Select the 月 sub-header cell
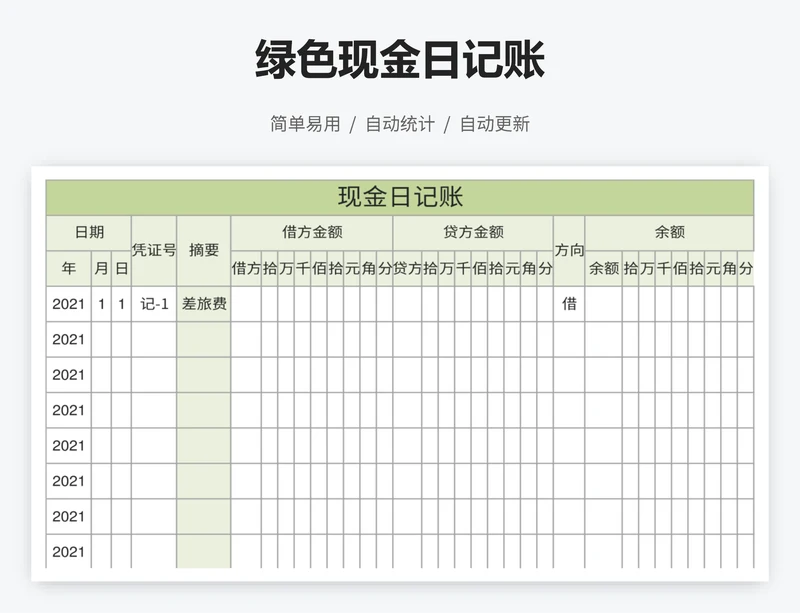Viewport: 800px width, 613px height. tap(101, 268)
